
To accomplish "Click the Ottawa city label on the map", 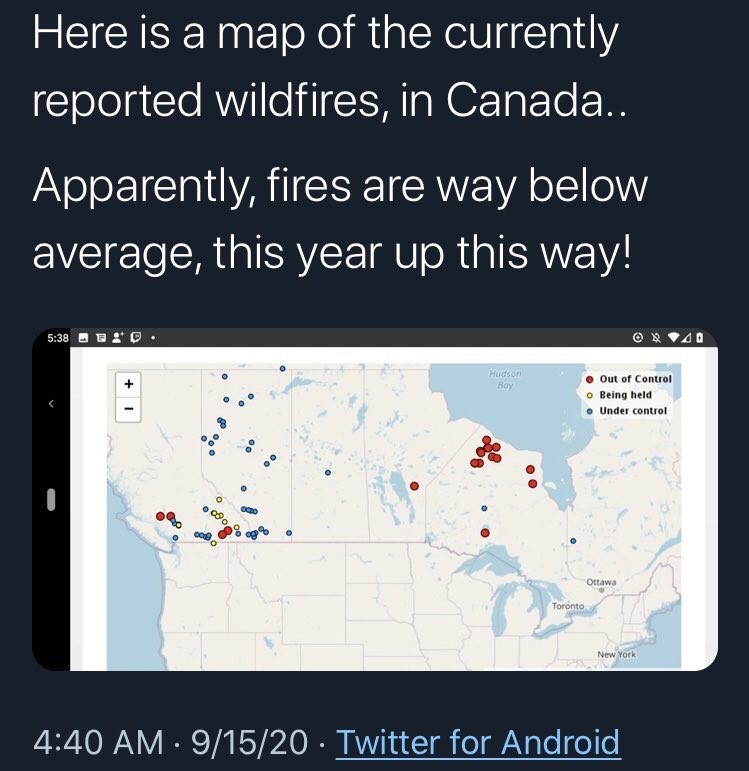I will point(601,582).
